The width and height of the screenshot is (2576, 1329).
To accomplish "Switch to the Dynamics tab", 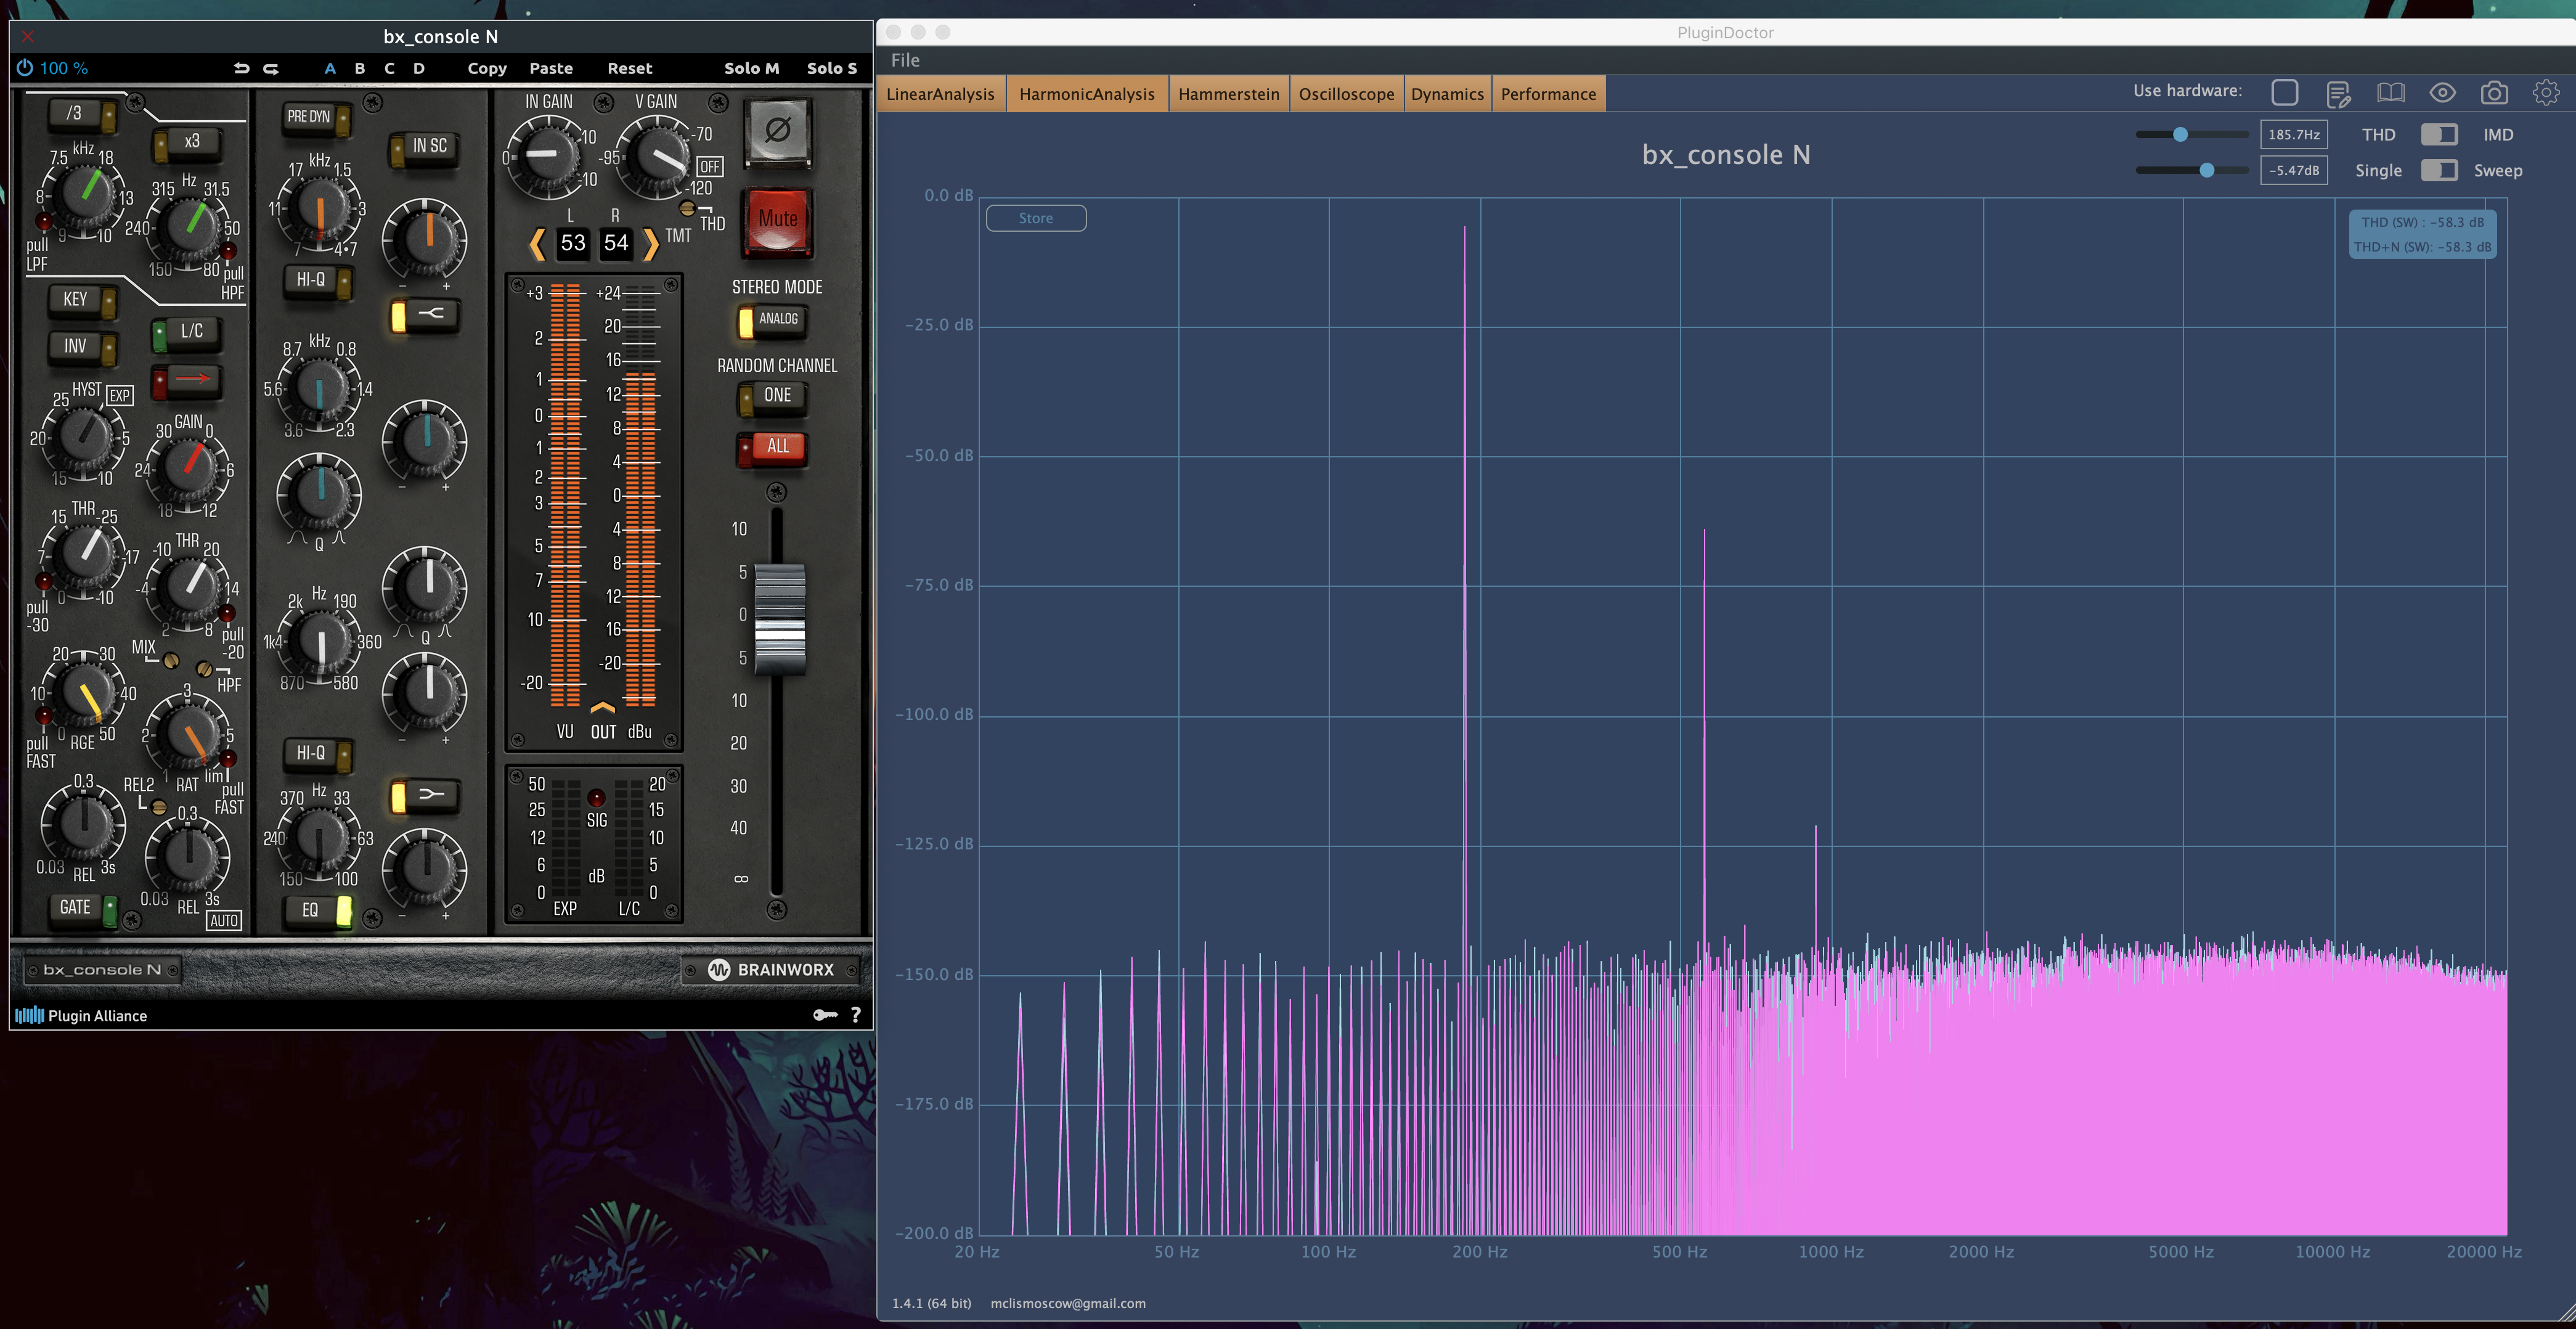I will [x=1447, y=94].
